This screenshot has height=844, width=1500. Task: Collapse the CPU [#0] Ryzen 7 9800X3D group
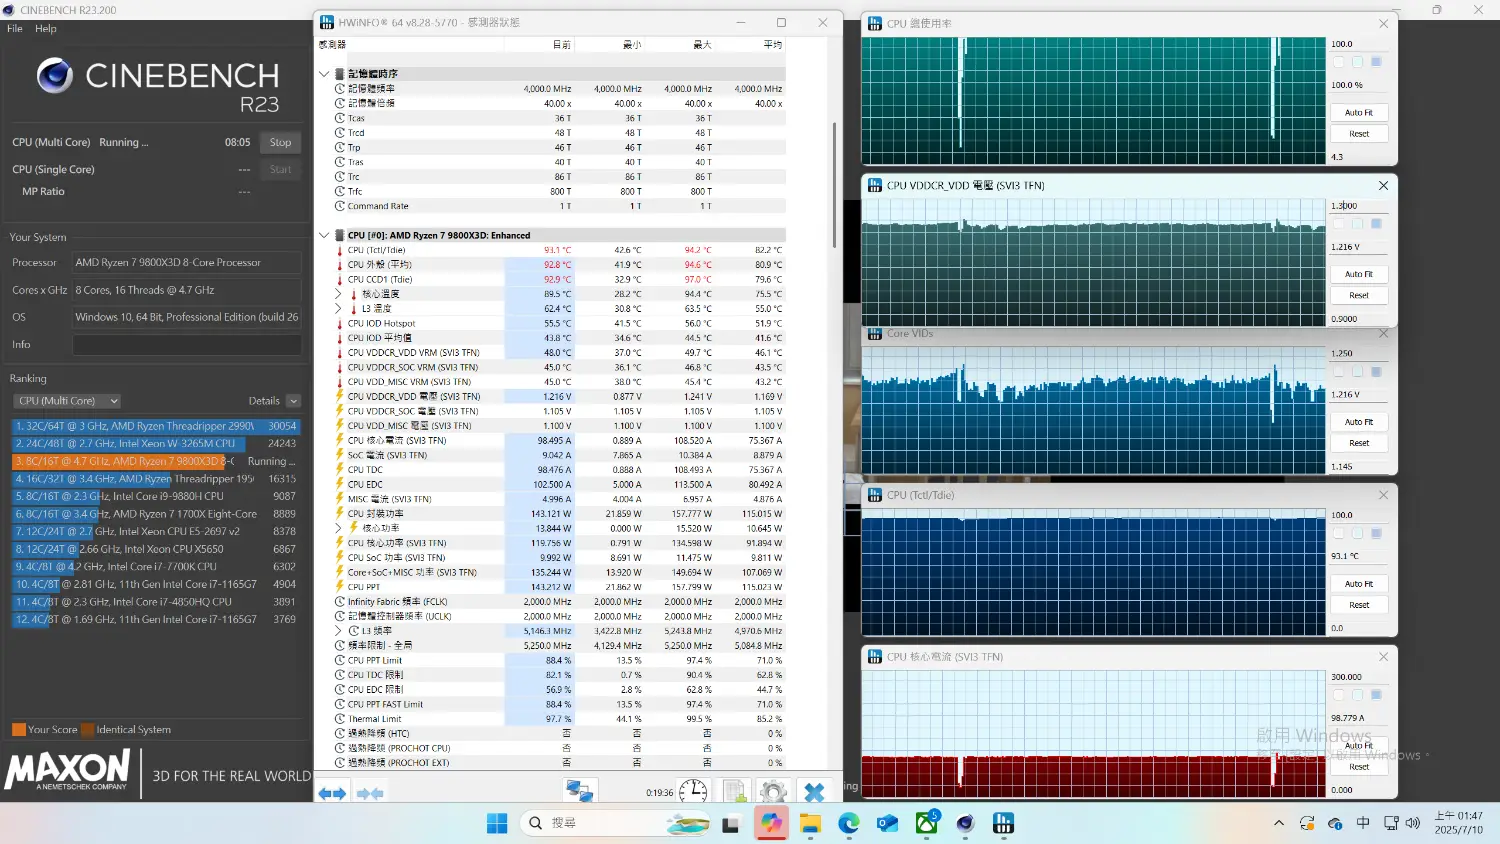(x=324, y=236)
